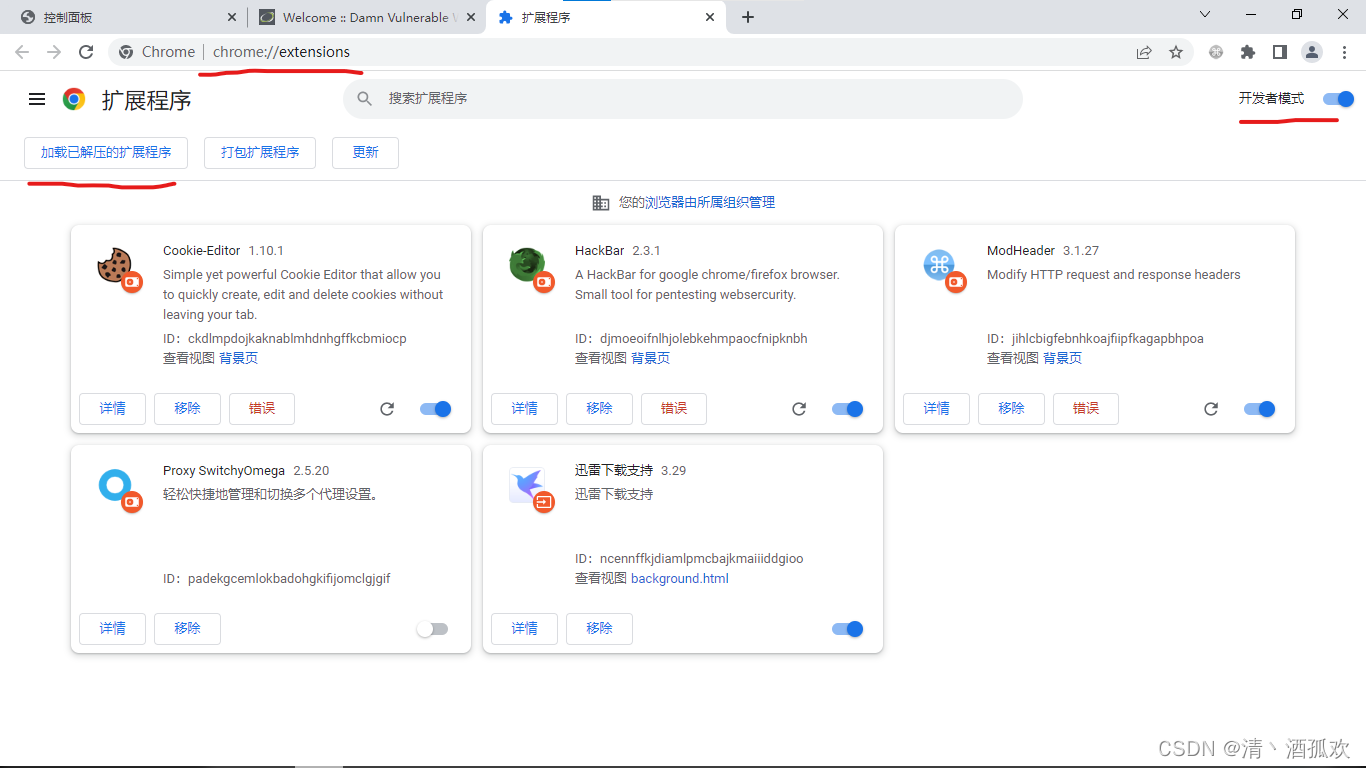Click 浏览器由所属组织管理 link

(710, 203)
